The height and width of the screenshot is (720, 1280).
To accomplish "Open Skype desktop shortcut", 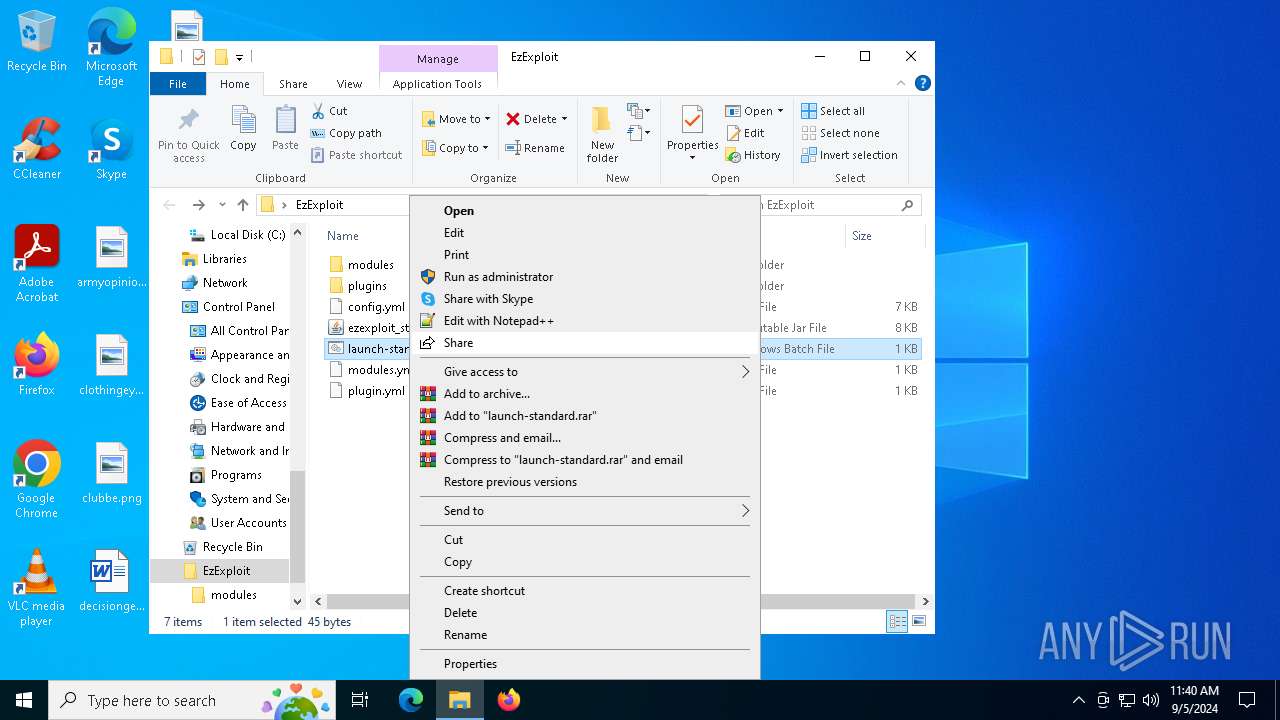I will click(x=111, y=149).
